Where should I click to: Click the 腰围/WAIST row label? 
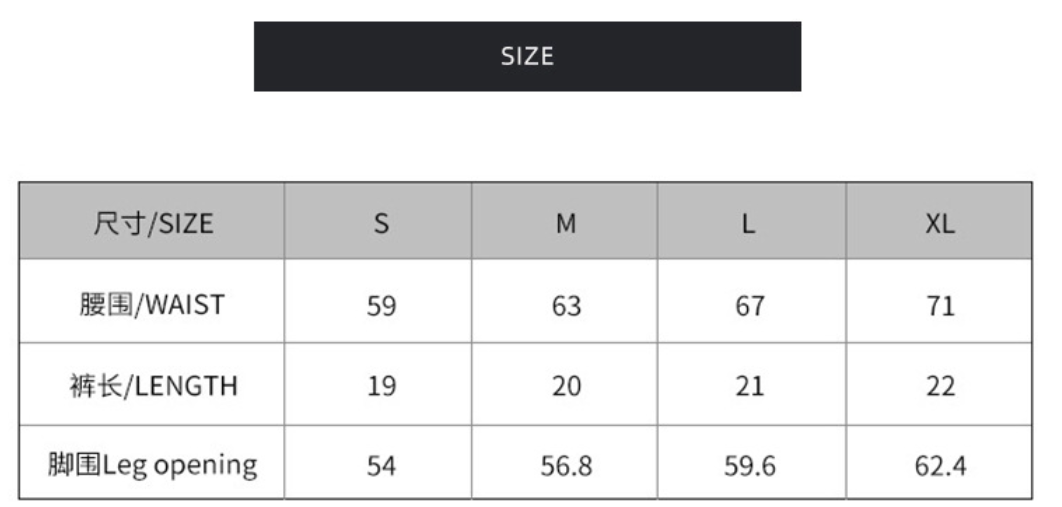click(x=152, y=305)
